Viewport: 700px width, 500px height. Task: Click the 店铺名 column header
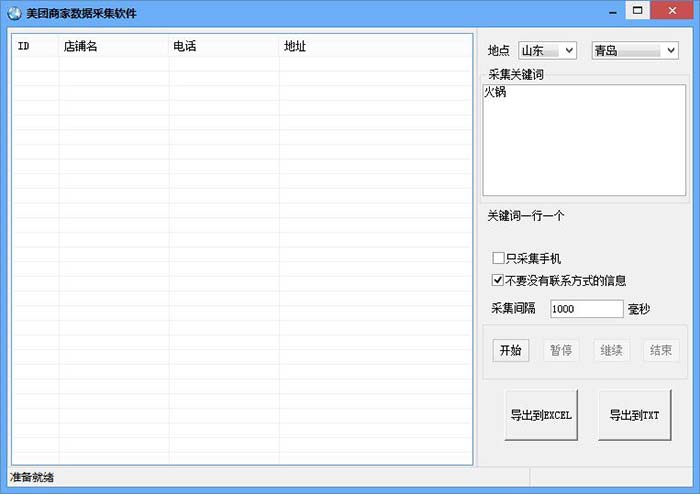coord(114,46)
